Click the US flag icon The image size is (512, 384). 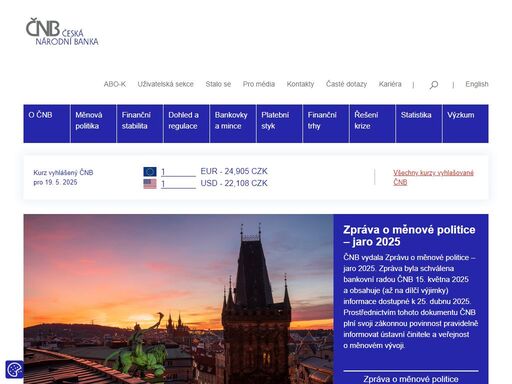point(150,184)
